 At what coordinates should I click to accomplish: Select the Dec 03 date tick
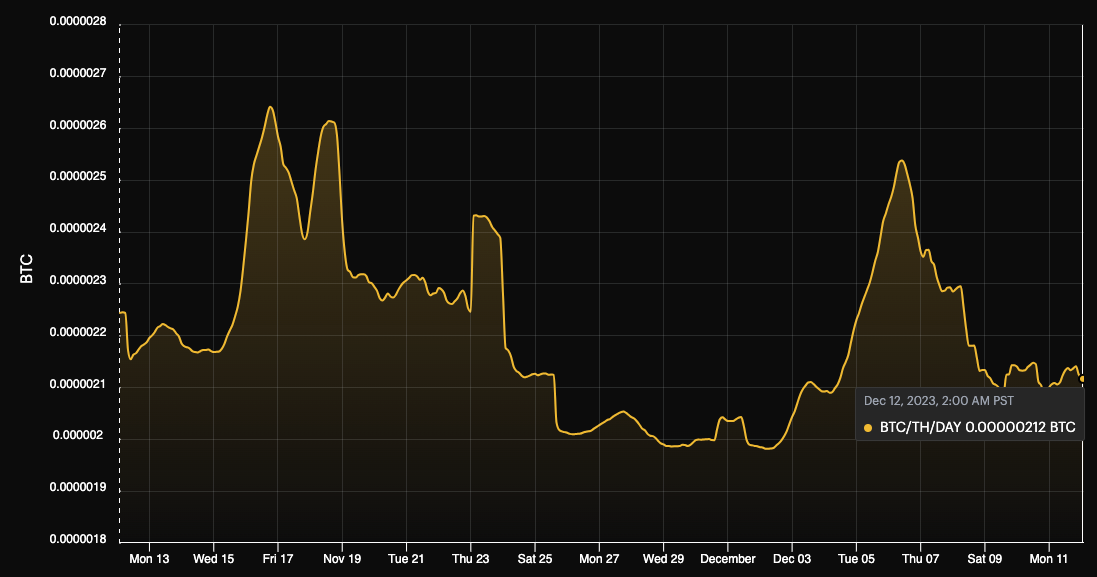[x=792, y=559]
